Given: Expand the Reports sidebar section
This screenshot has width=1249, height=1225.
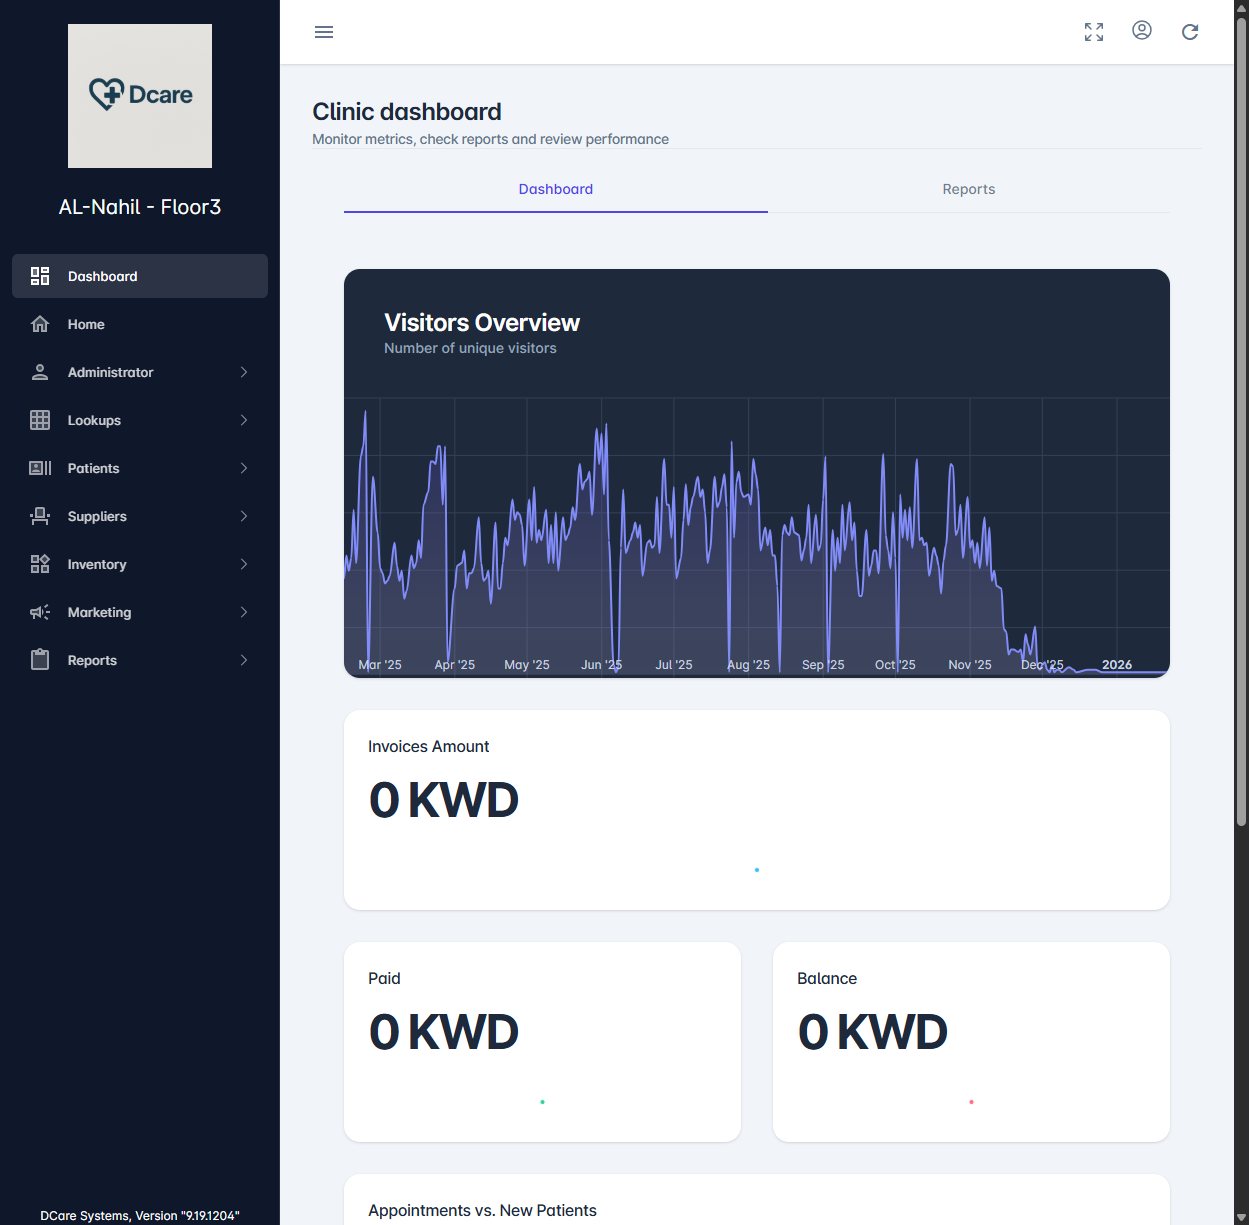Looking at the screenshot, I should (243, 660).
